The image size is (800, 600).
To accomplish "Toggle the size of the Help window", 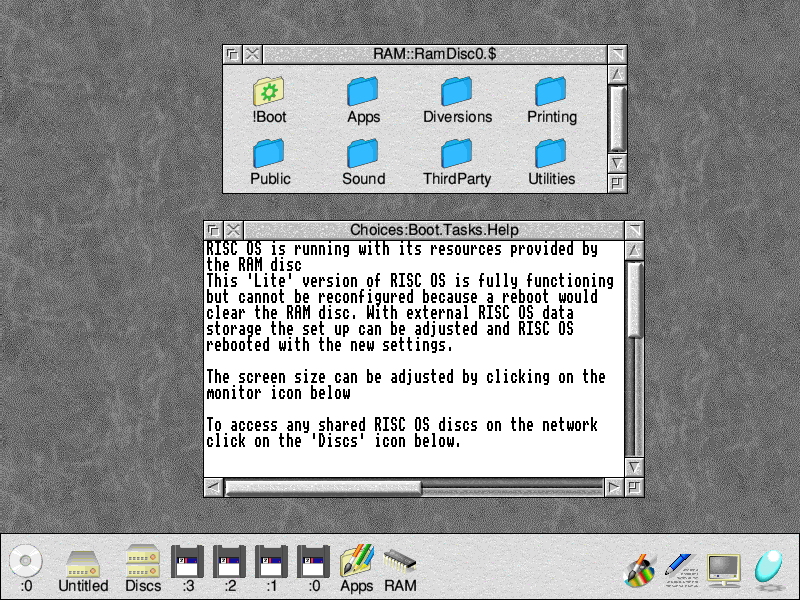I will point(634,230).
